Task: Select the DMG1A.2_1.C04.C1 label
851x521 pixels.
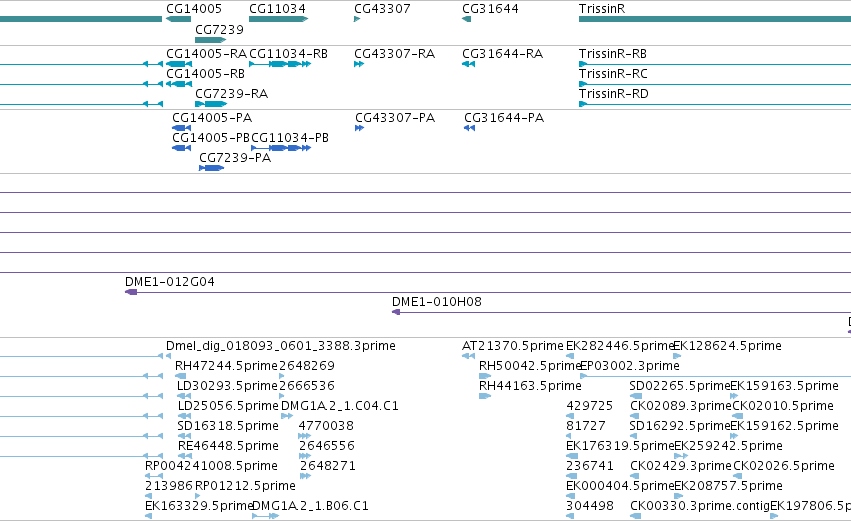Action: coord(340,406)
